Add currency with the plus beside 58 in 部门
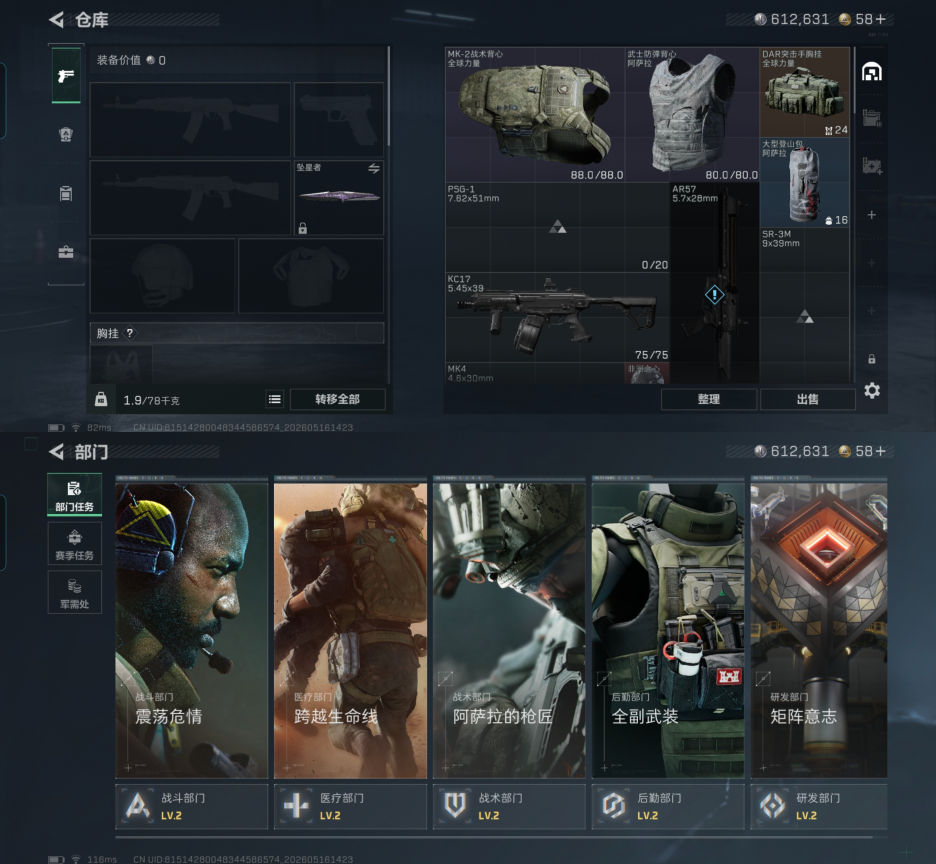 click(x=880, y=451)
